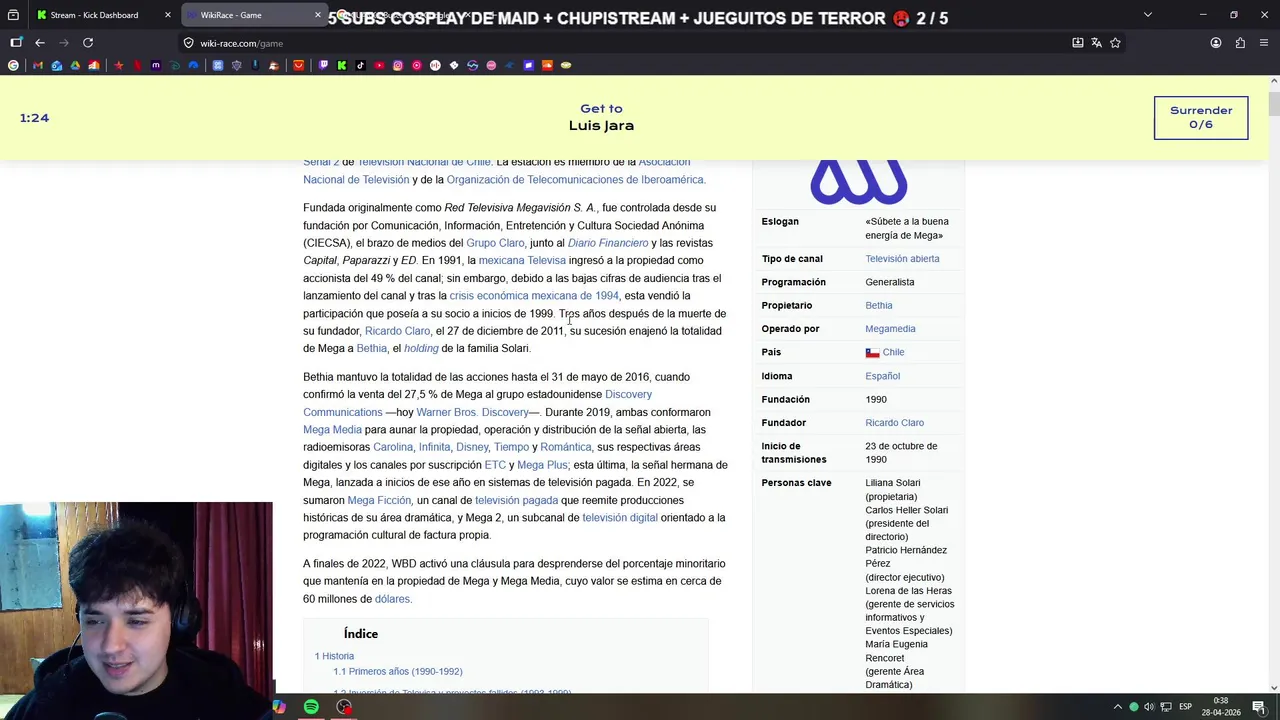
Task: Click the red star bookmark icon
Action: point(119,65)
